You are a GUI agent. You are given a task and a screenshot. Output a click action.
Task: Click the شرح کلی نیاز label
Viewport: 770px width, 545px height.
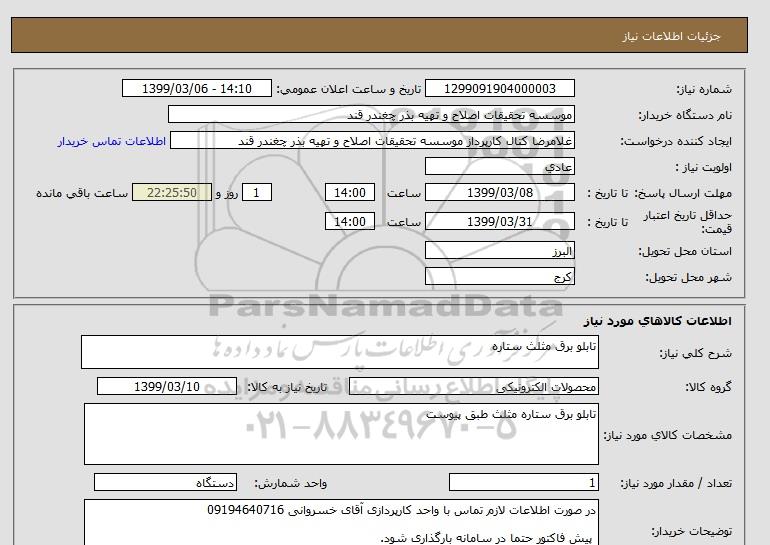[x=695, y=353]
